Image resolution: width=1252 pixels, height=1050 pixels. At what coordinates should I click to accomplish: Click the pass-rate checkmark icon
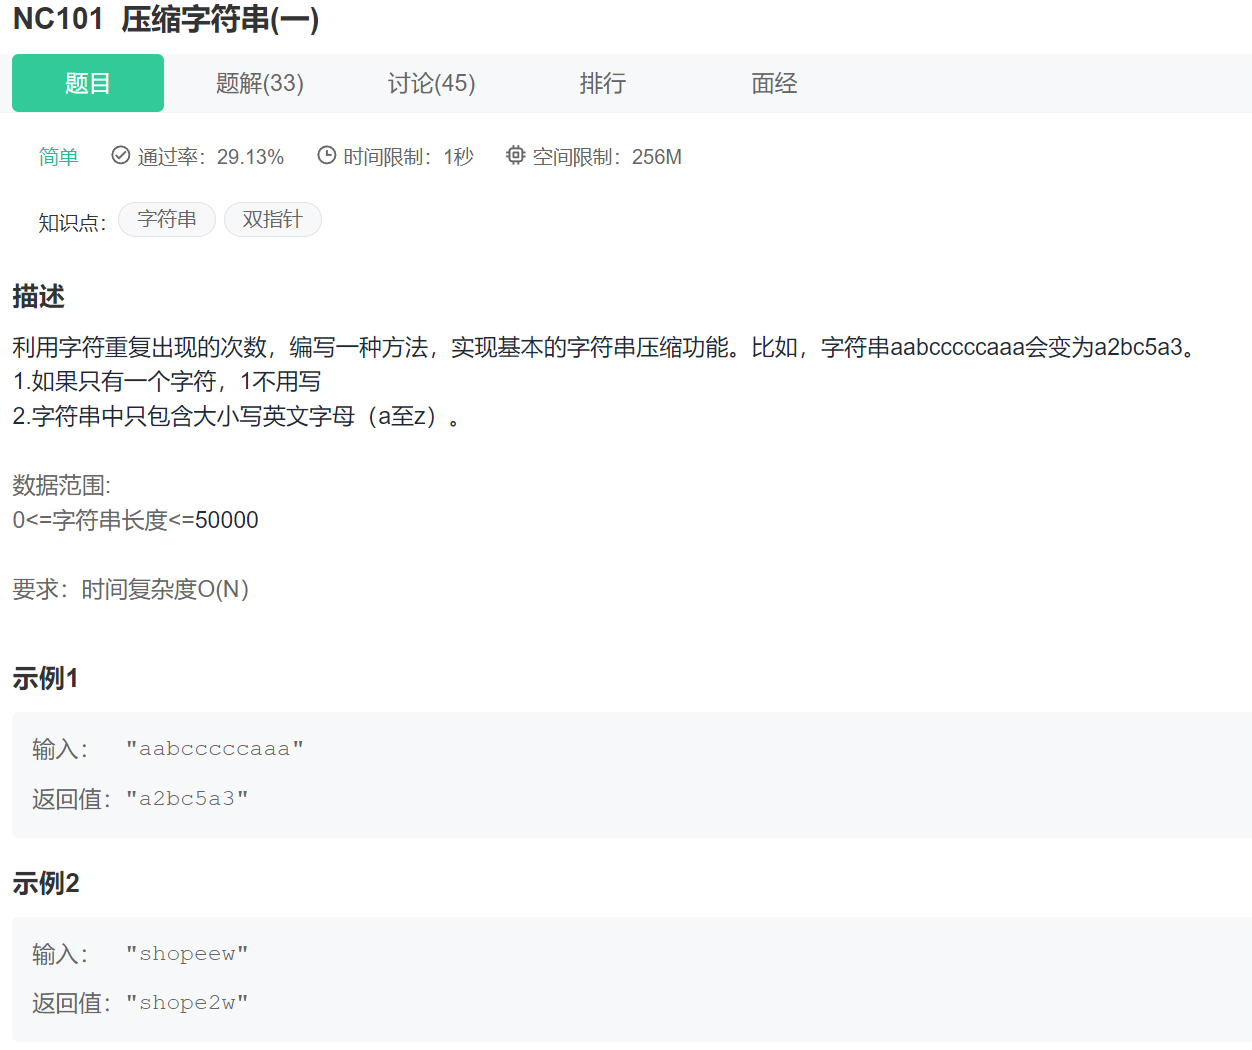click(x=121, y=155)
